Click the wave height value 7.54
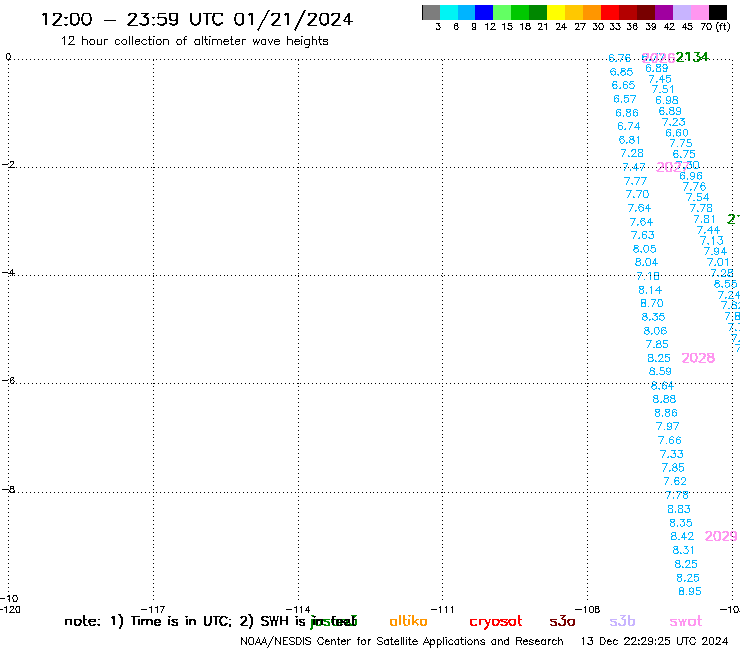Screen dimensions: 740x650 [698, 197]
